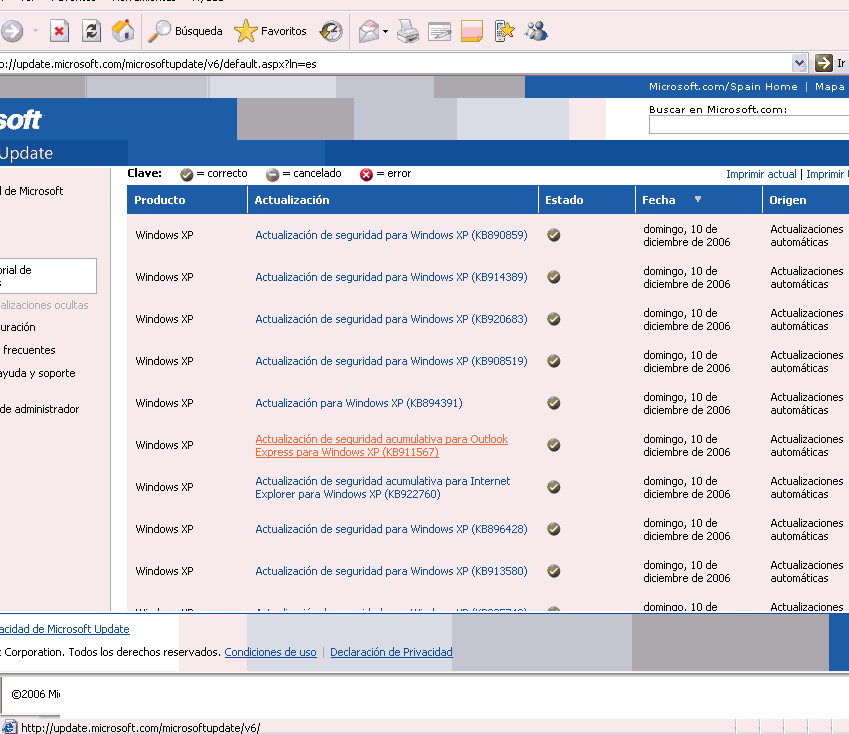Click status checkmark for KB920683
The height and width of the screenshot is (734, 849).
(x=553, y=319)
